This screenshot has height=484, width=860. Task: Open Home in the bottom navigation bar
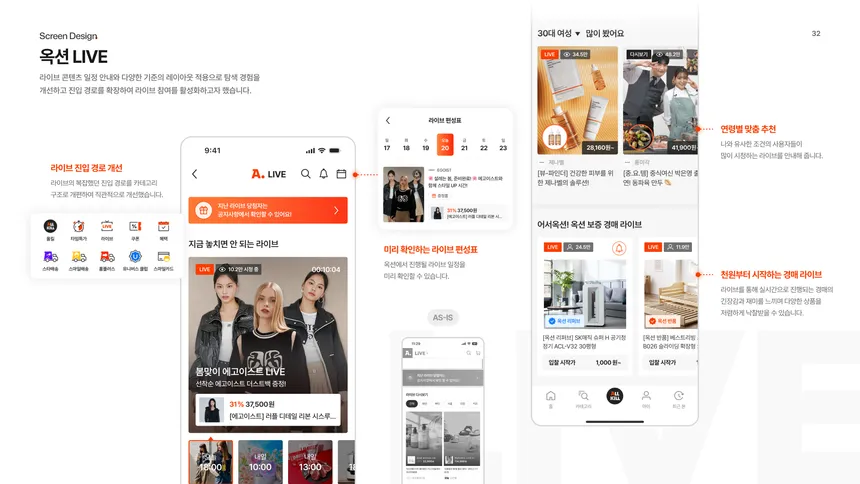pos(551,399)
